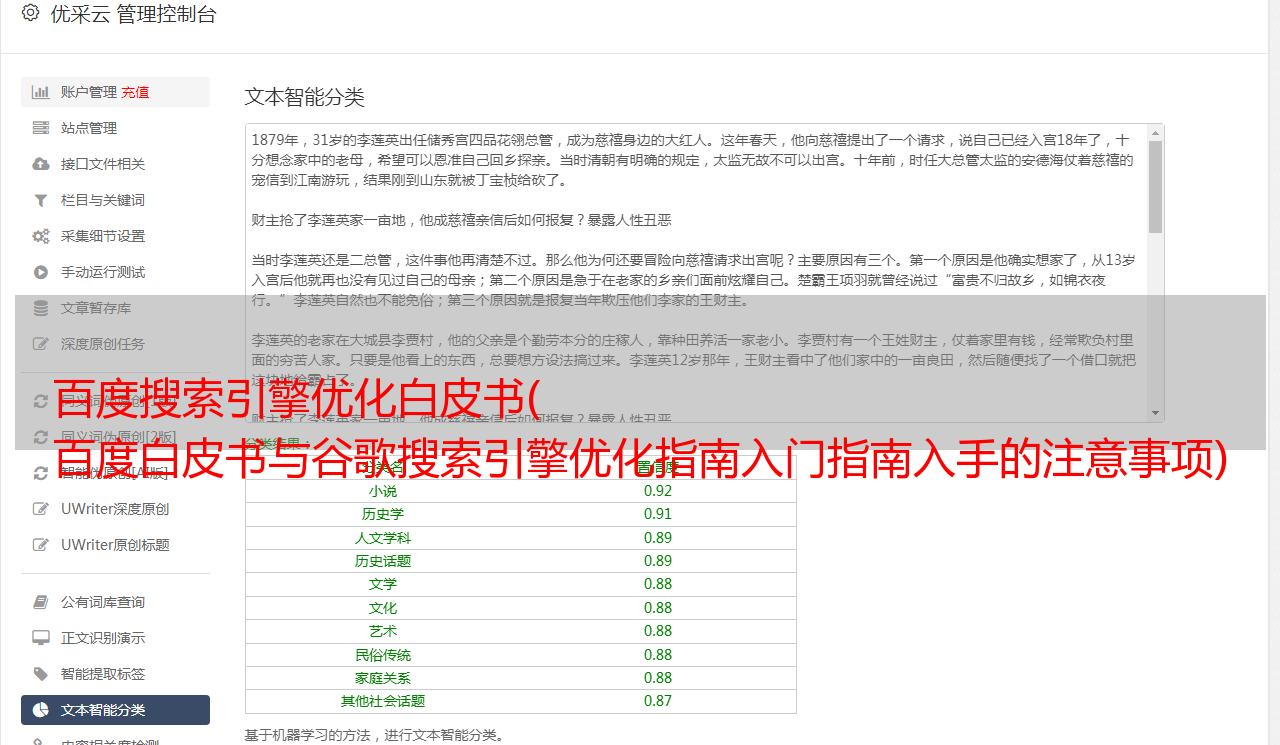Select the 历史学 category cell
Screen dimensions: 1280x745
383,514
